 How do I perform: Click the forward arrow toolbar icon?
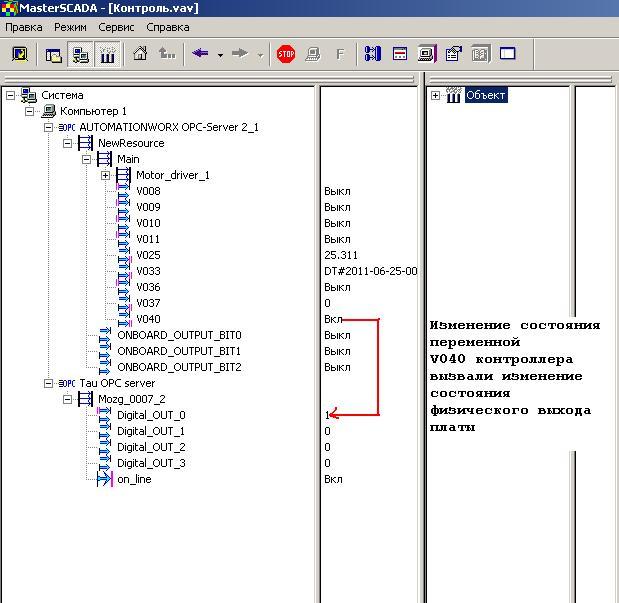pyautogui.click(x=240, y=54)
